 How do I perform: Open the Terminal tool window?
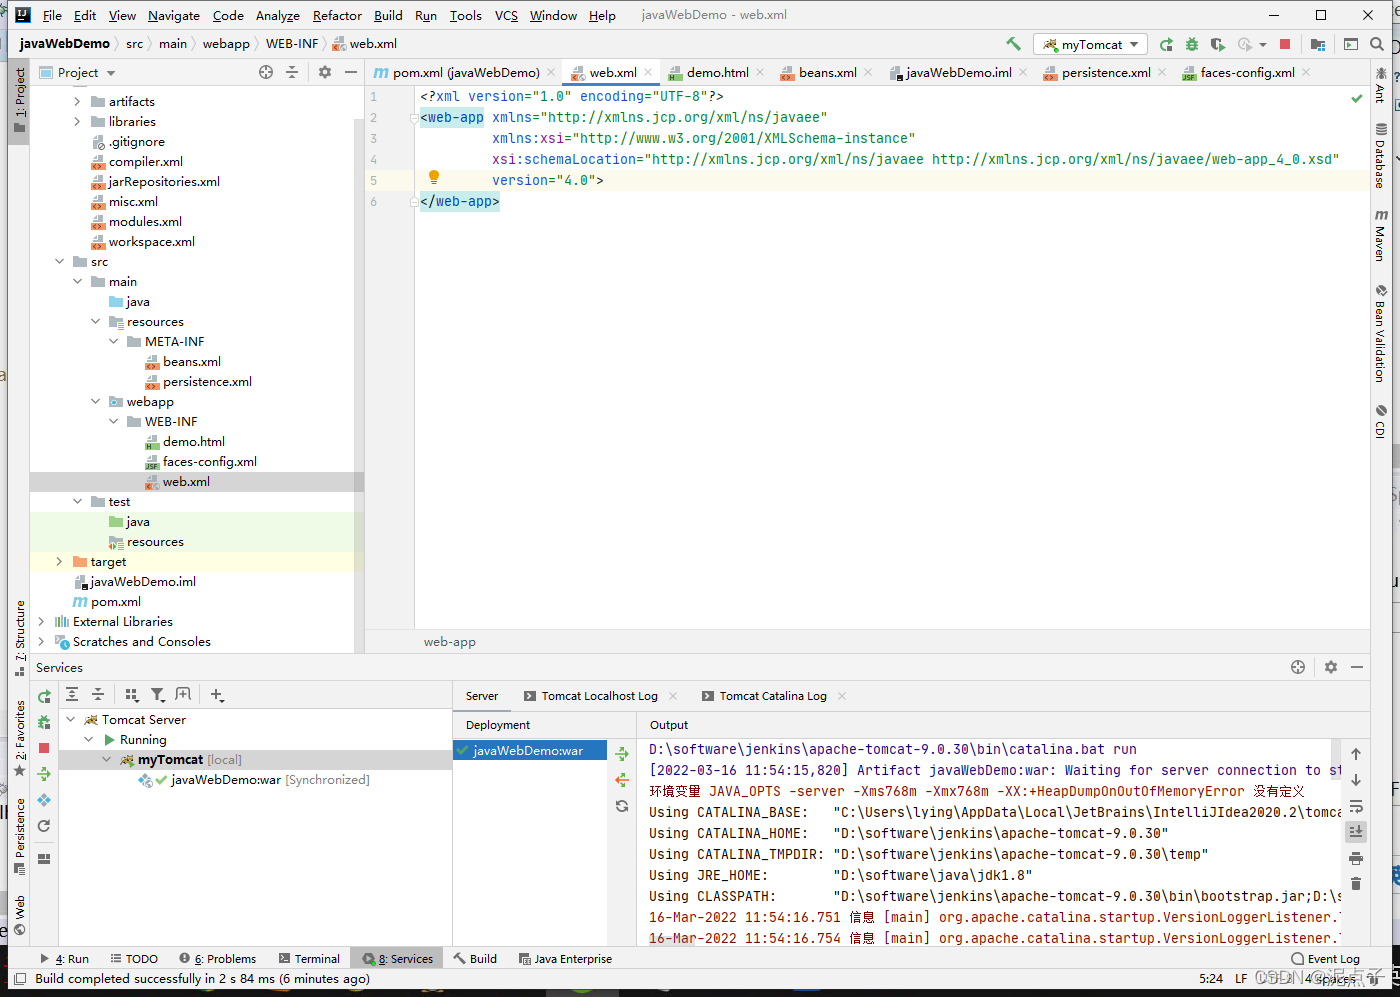coord(309,958)
